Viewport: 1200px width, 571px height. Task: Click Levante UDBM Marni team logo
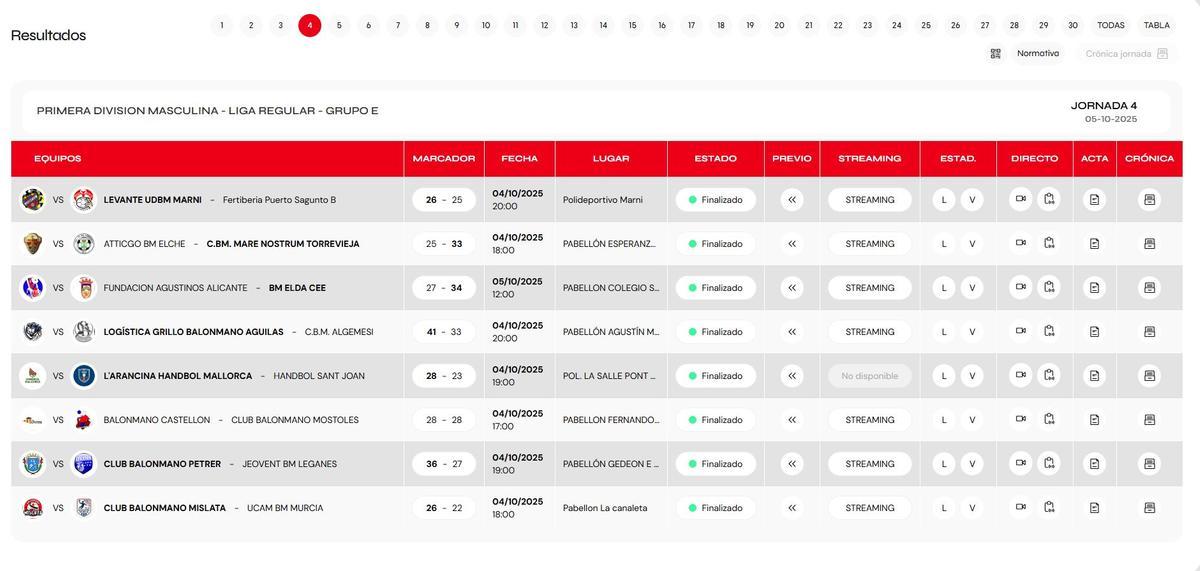(33, 200)
